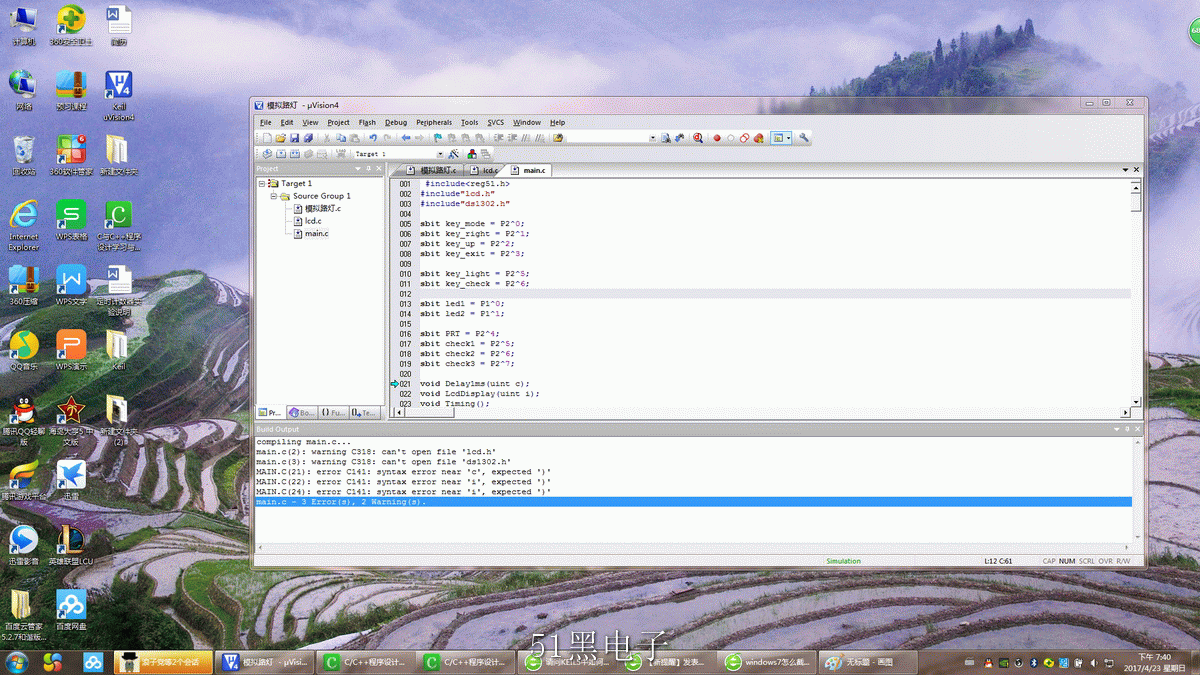Select the main.c editor tab

coord(529,170)
